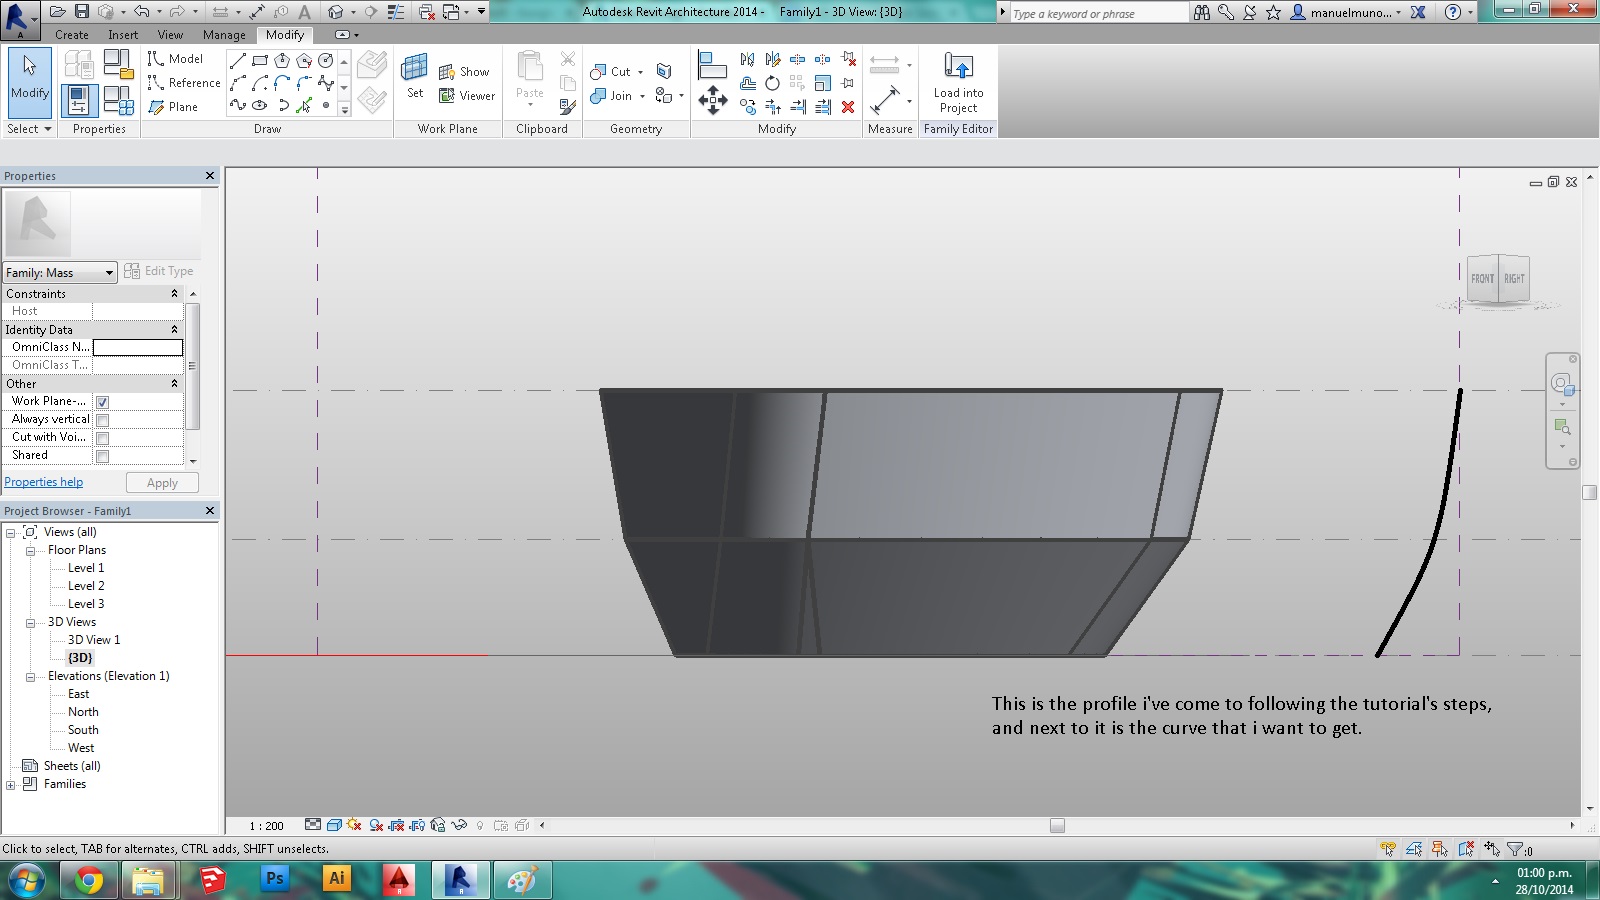
Task: Toggle the Always vertical checkbox
Action: [102, 420]
